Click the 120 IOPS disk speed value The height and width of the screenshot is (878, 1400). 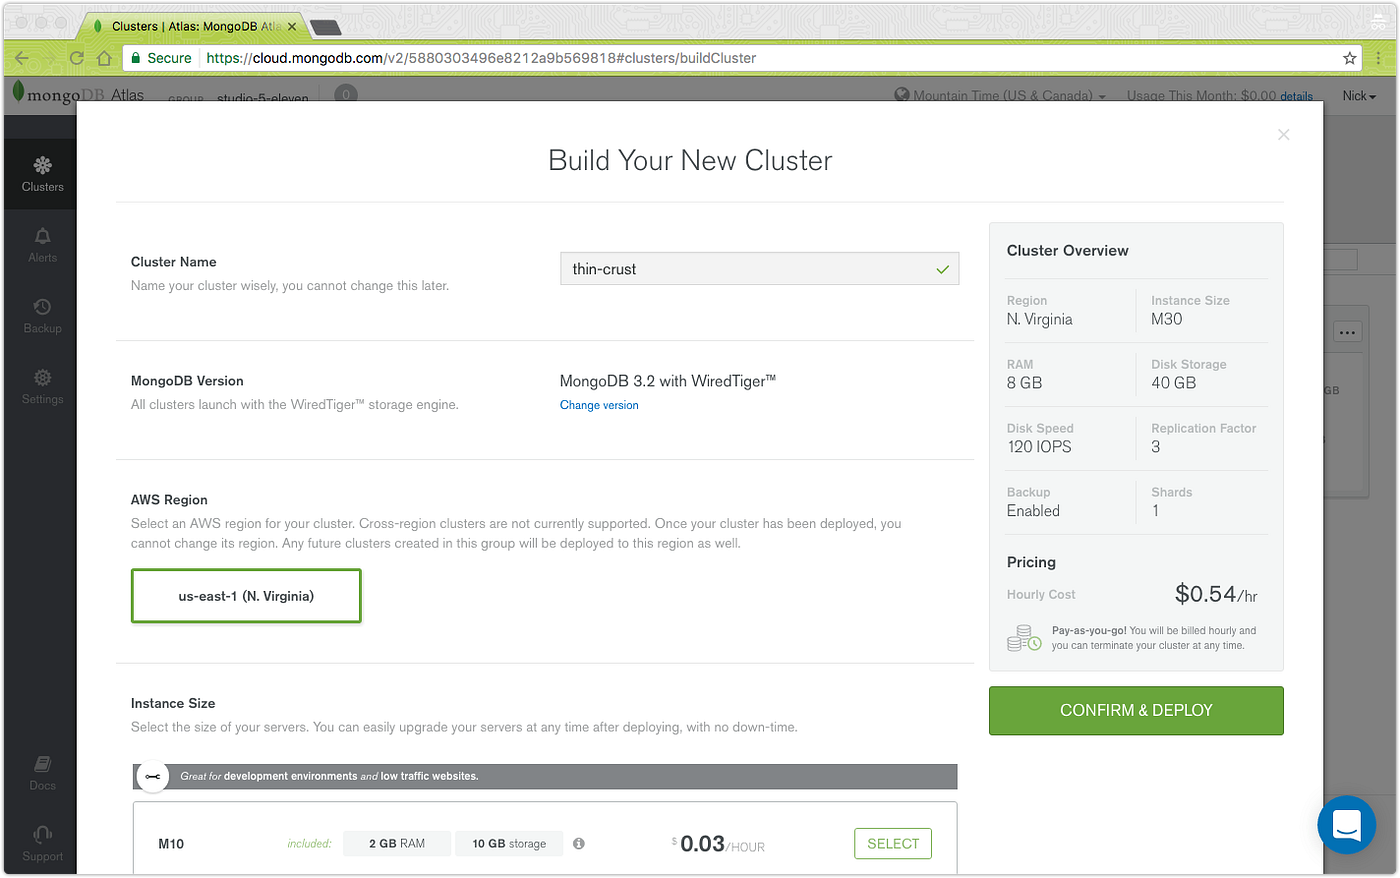tap(1039, 447)
